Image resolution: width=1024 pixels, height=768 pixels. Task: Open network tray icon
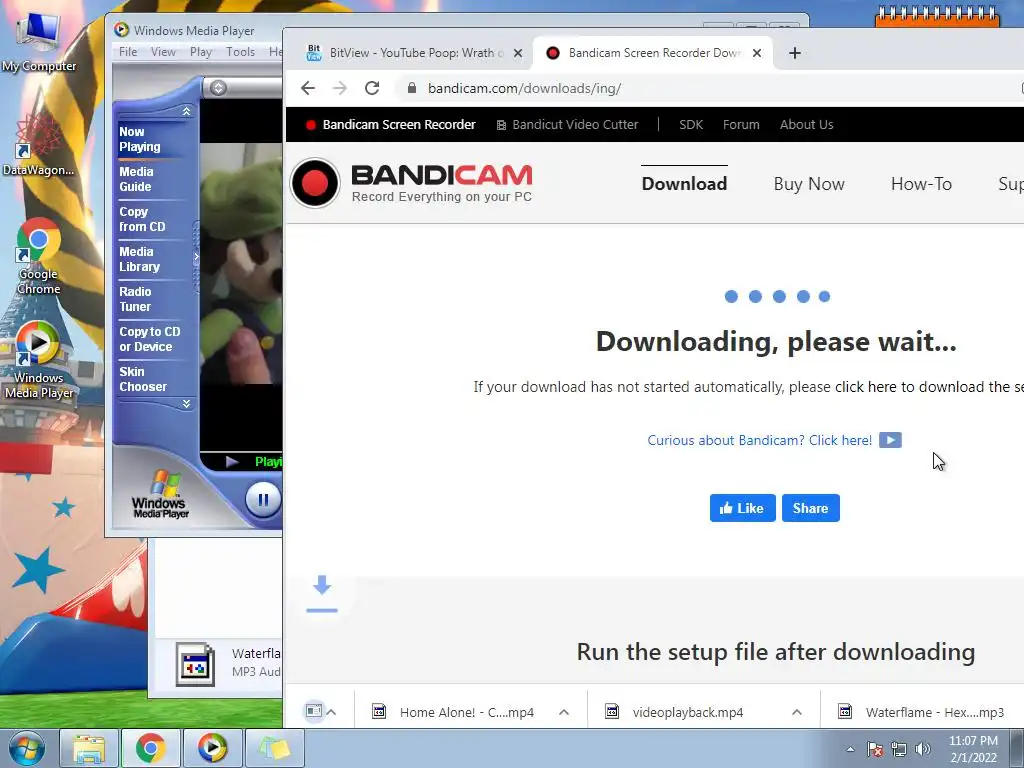[899, 749]
